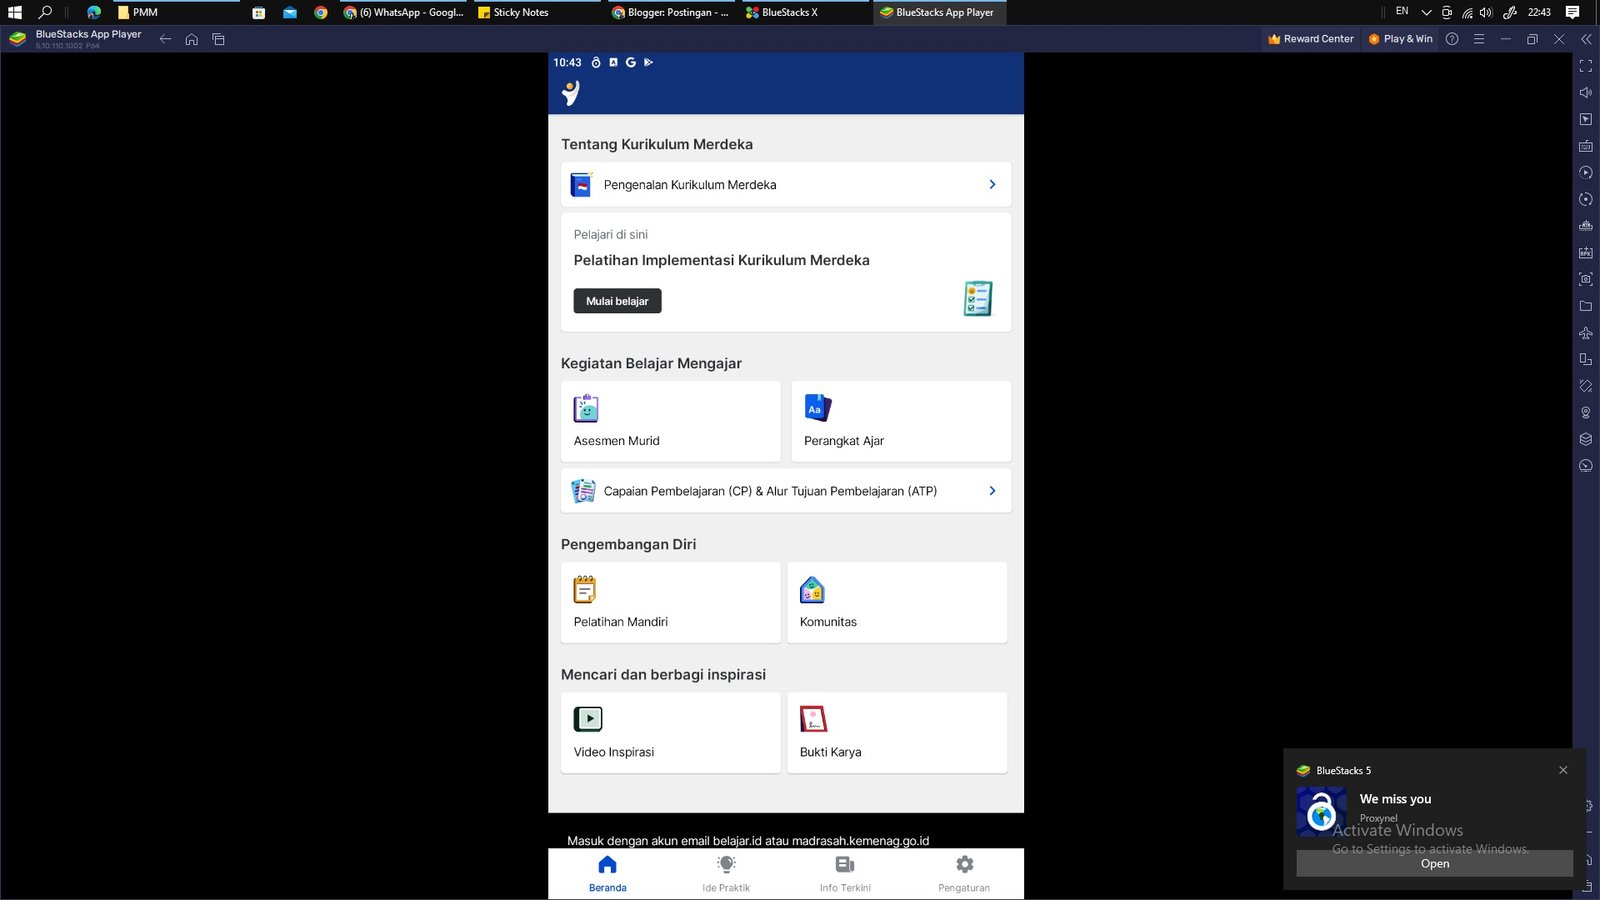1600x900 pixels.
Task: Open BlueStacks help question mark icon
Action: [x=1452, y=39]
